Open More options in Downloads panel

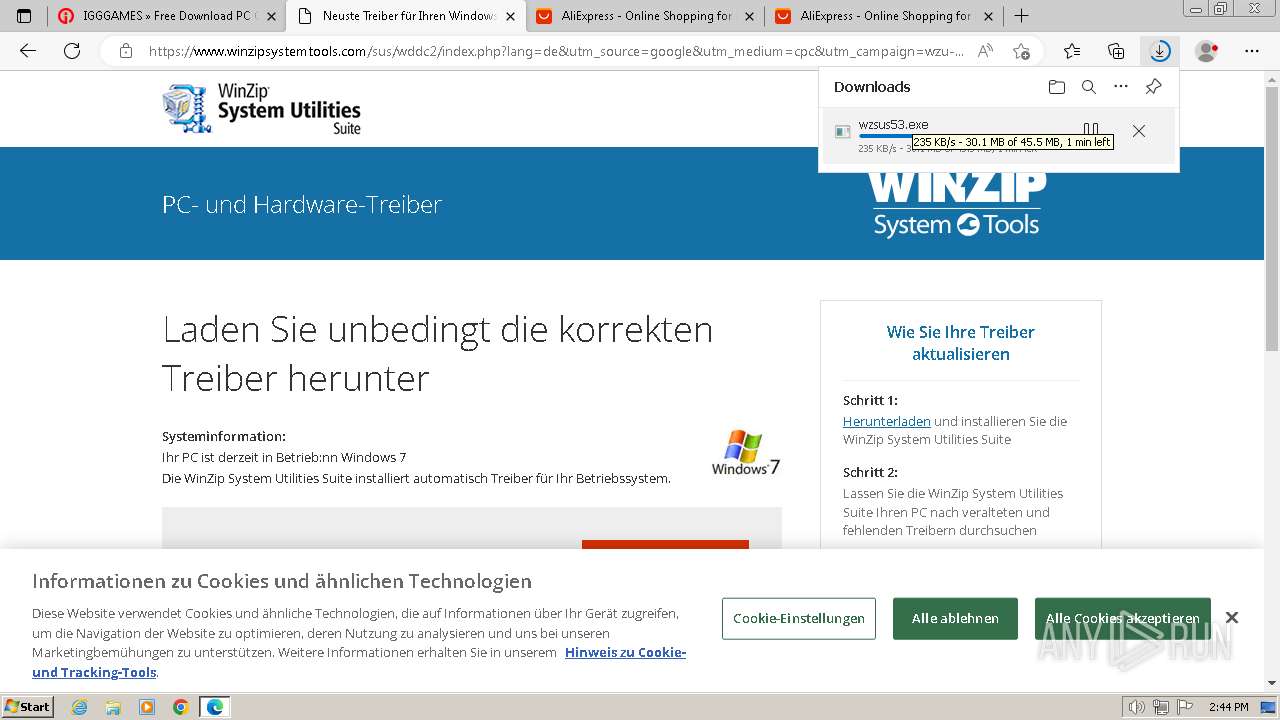pyautogui.click(x=1121, y=87)
